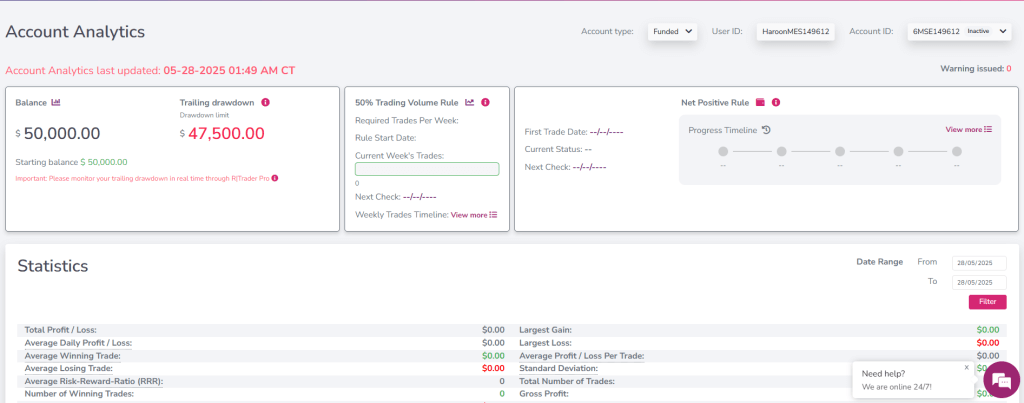Click View more in Weekly Trades Timeline
The image size is (1024, 403).
click(474, 215)
